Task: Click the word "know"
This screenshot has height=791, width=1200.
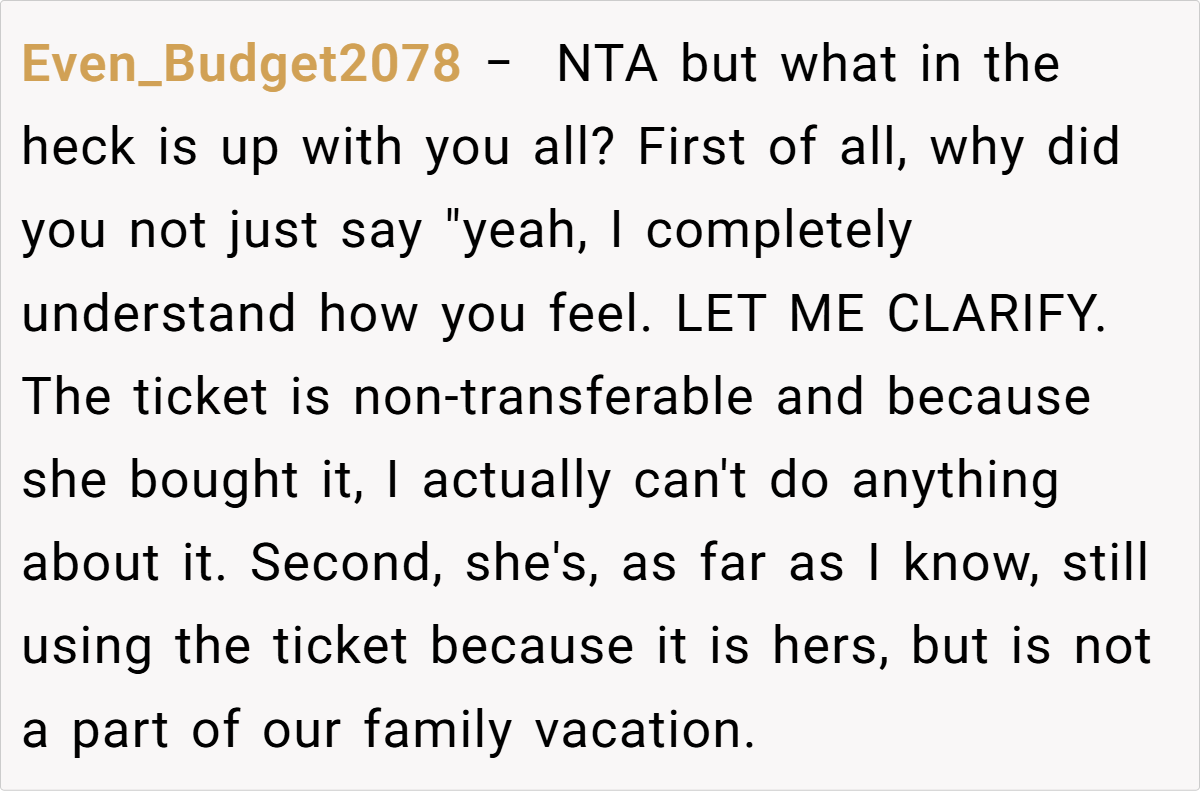Action: click(x=966, y=565)
